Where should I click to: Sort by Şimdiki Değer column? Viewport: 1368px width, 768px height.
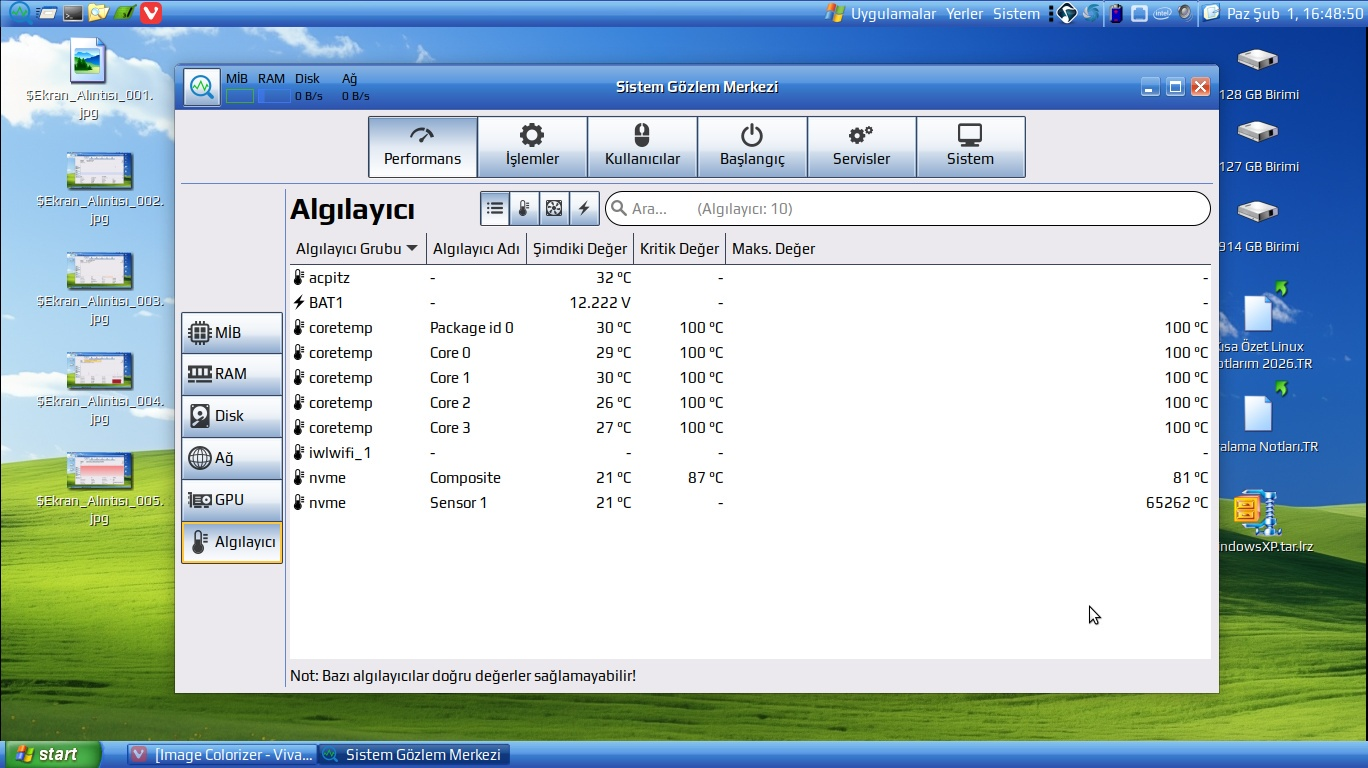coord(580,249)
